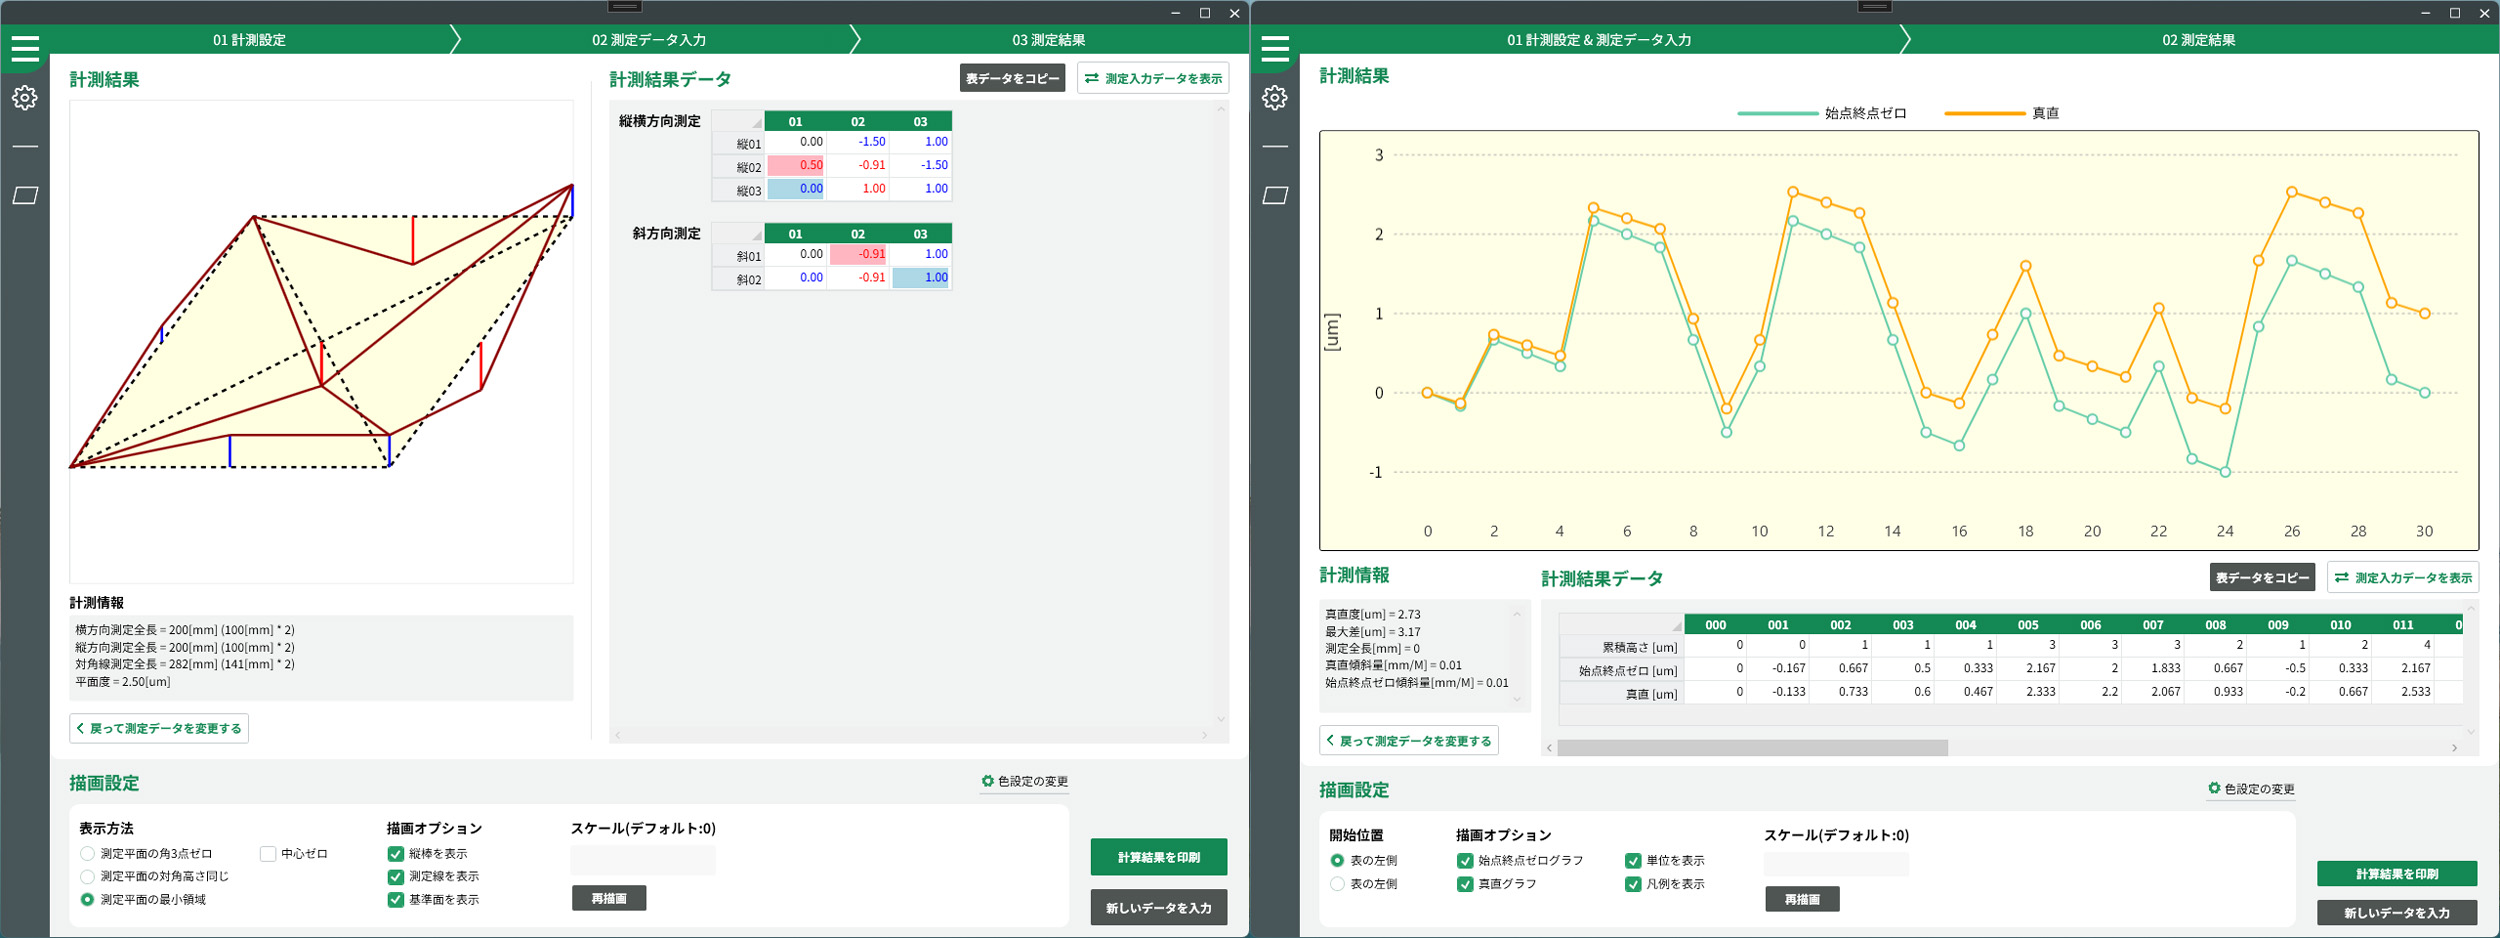Open the hamburger menu in the flatness window
This screenshot has height=938, width=2500.
click(x=25, y=48)
